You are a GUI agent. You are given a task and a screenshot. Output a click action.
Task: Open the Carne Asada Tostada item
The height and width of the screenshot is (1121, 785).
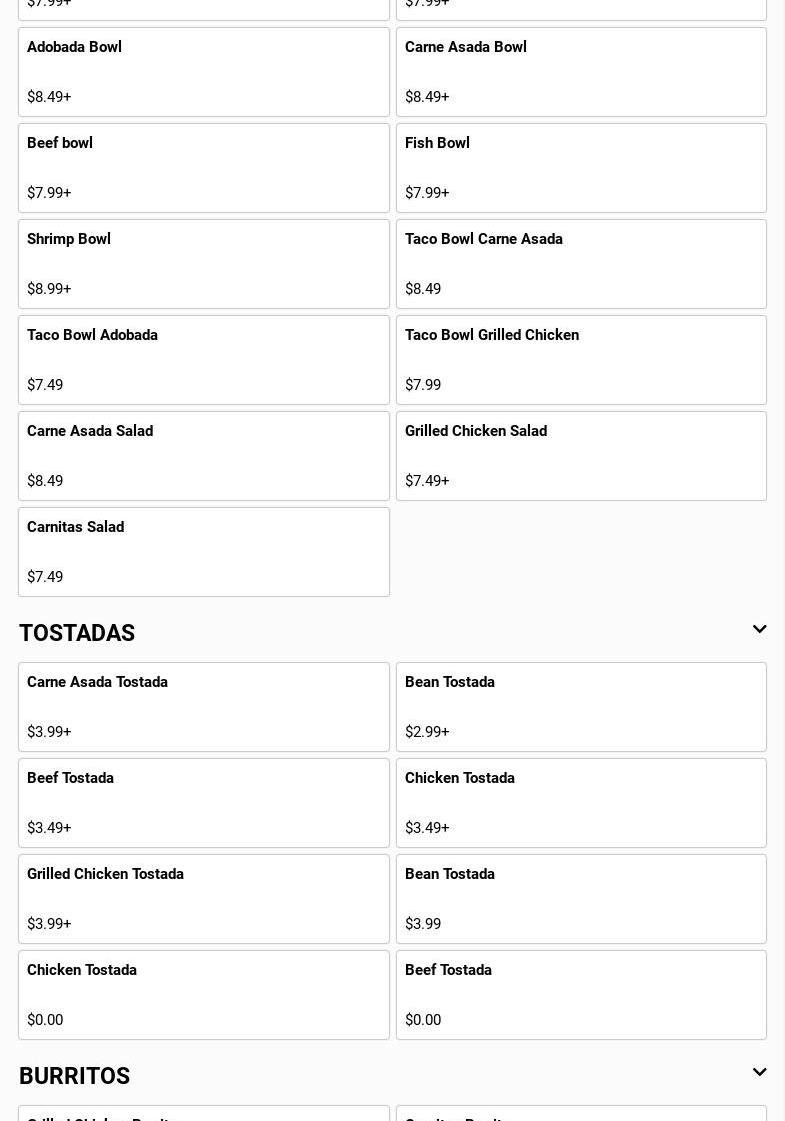pyautogui.click(x=203, y=707)
